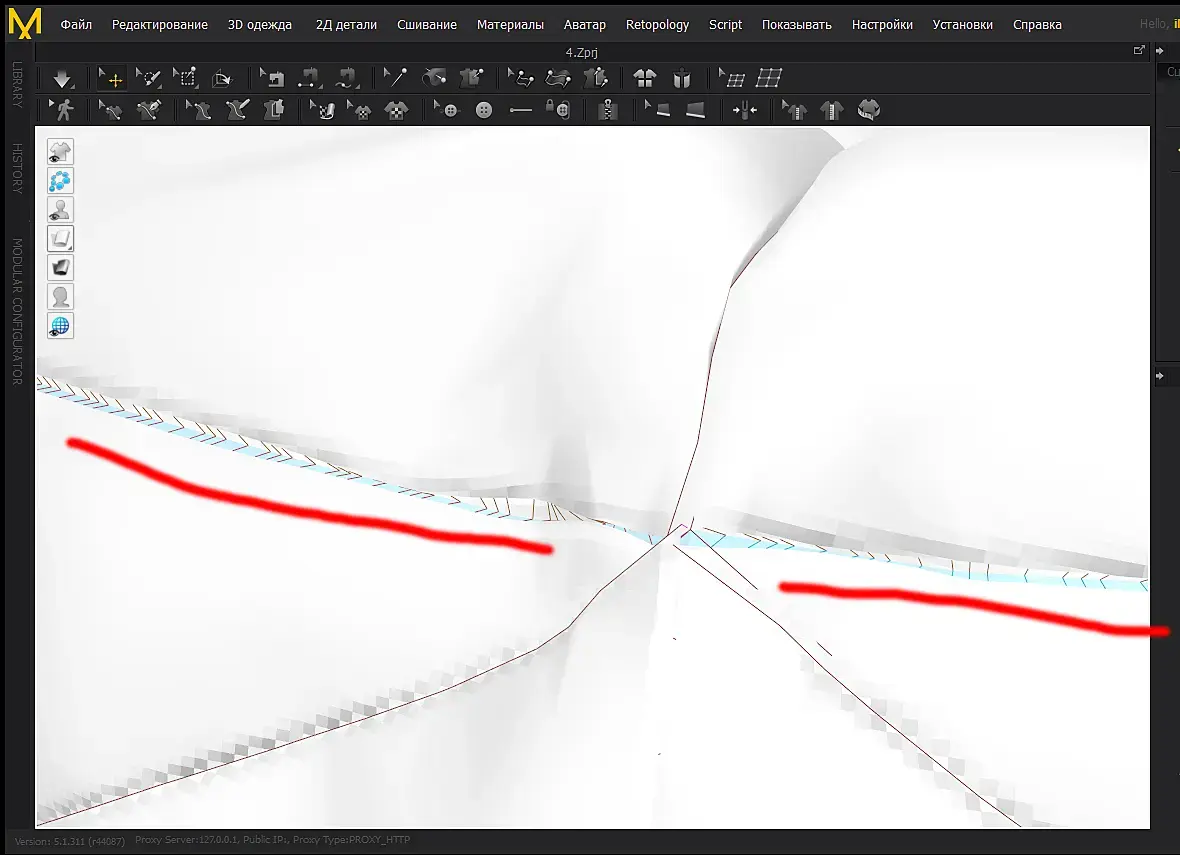The image size is (1180, 855).
Task: Select the Buttonhole line tool
Action: click(x=520, y=110)
